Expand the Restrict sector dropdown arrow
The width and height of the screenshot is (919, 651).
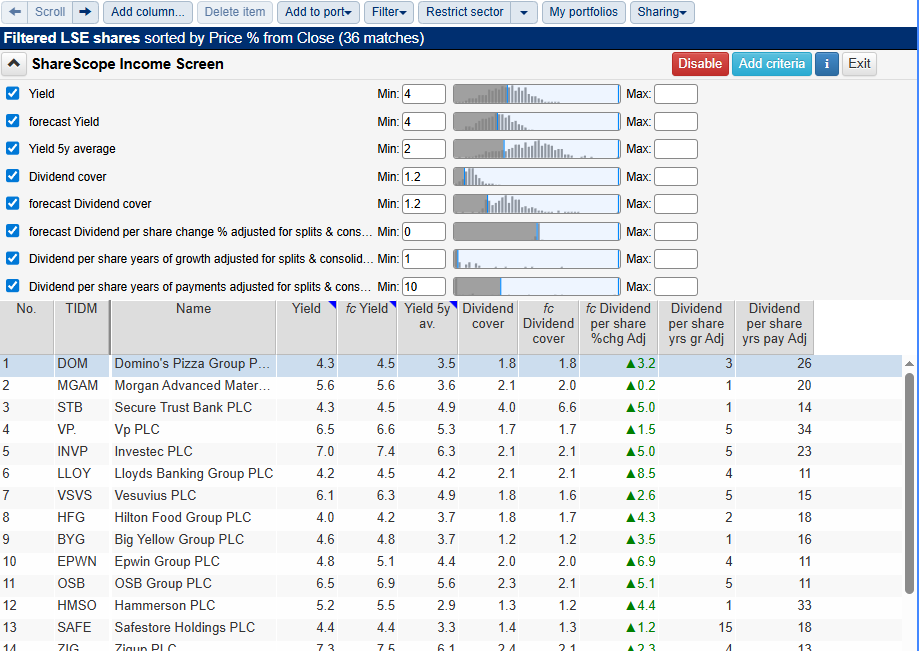pos(524,12)
